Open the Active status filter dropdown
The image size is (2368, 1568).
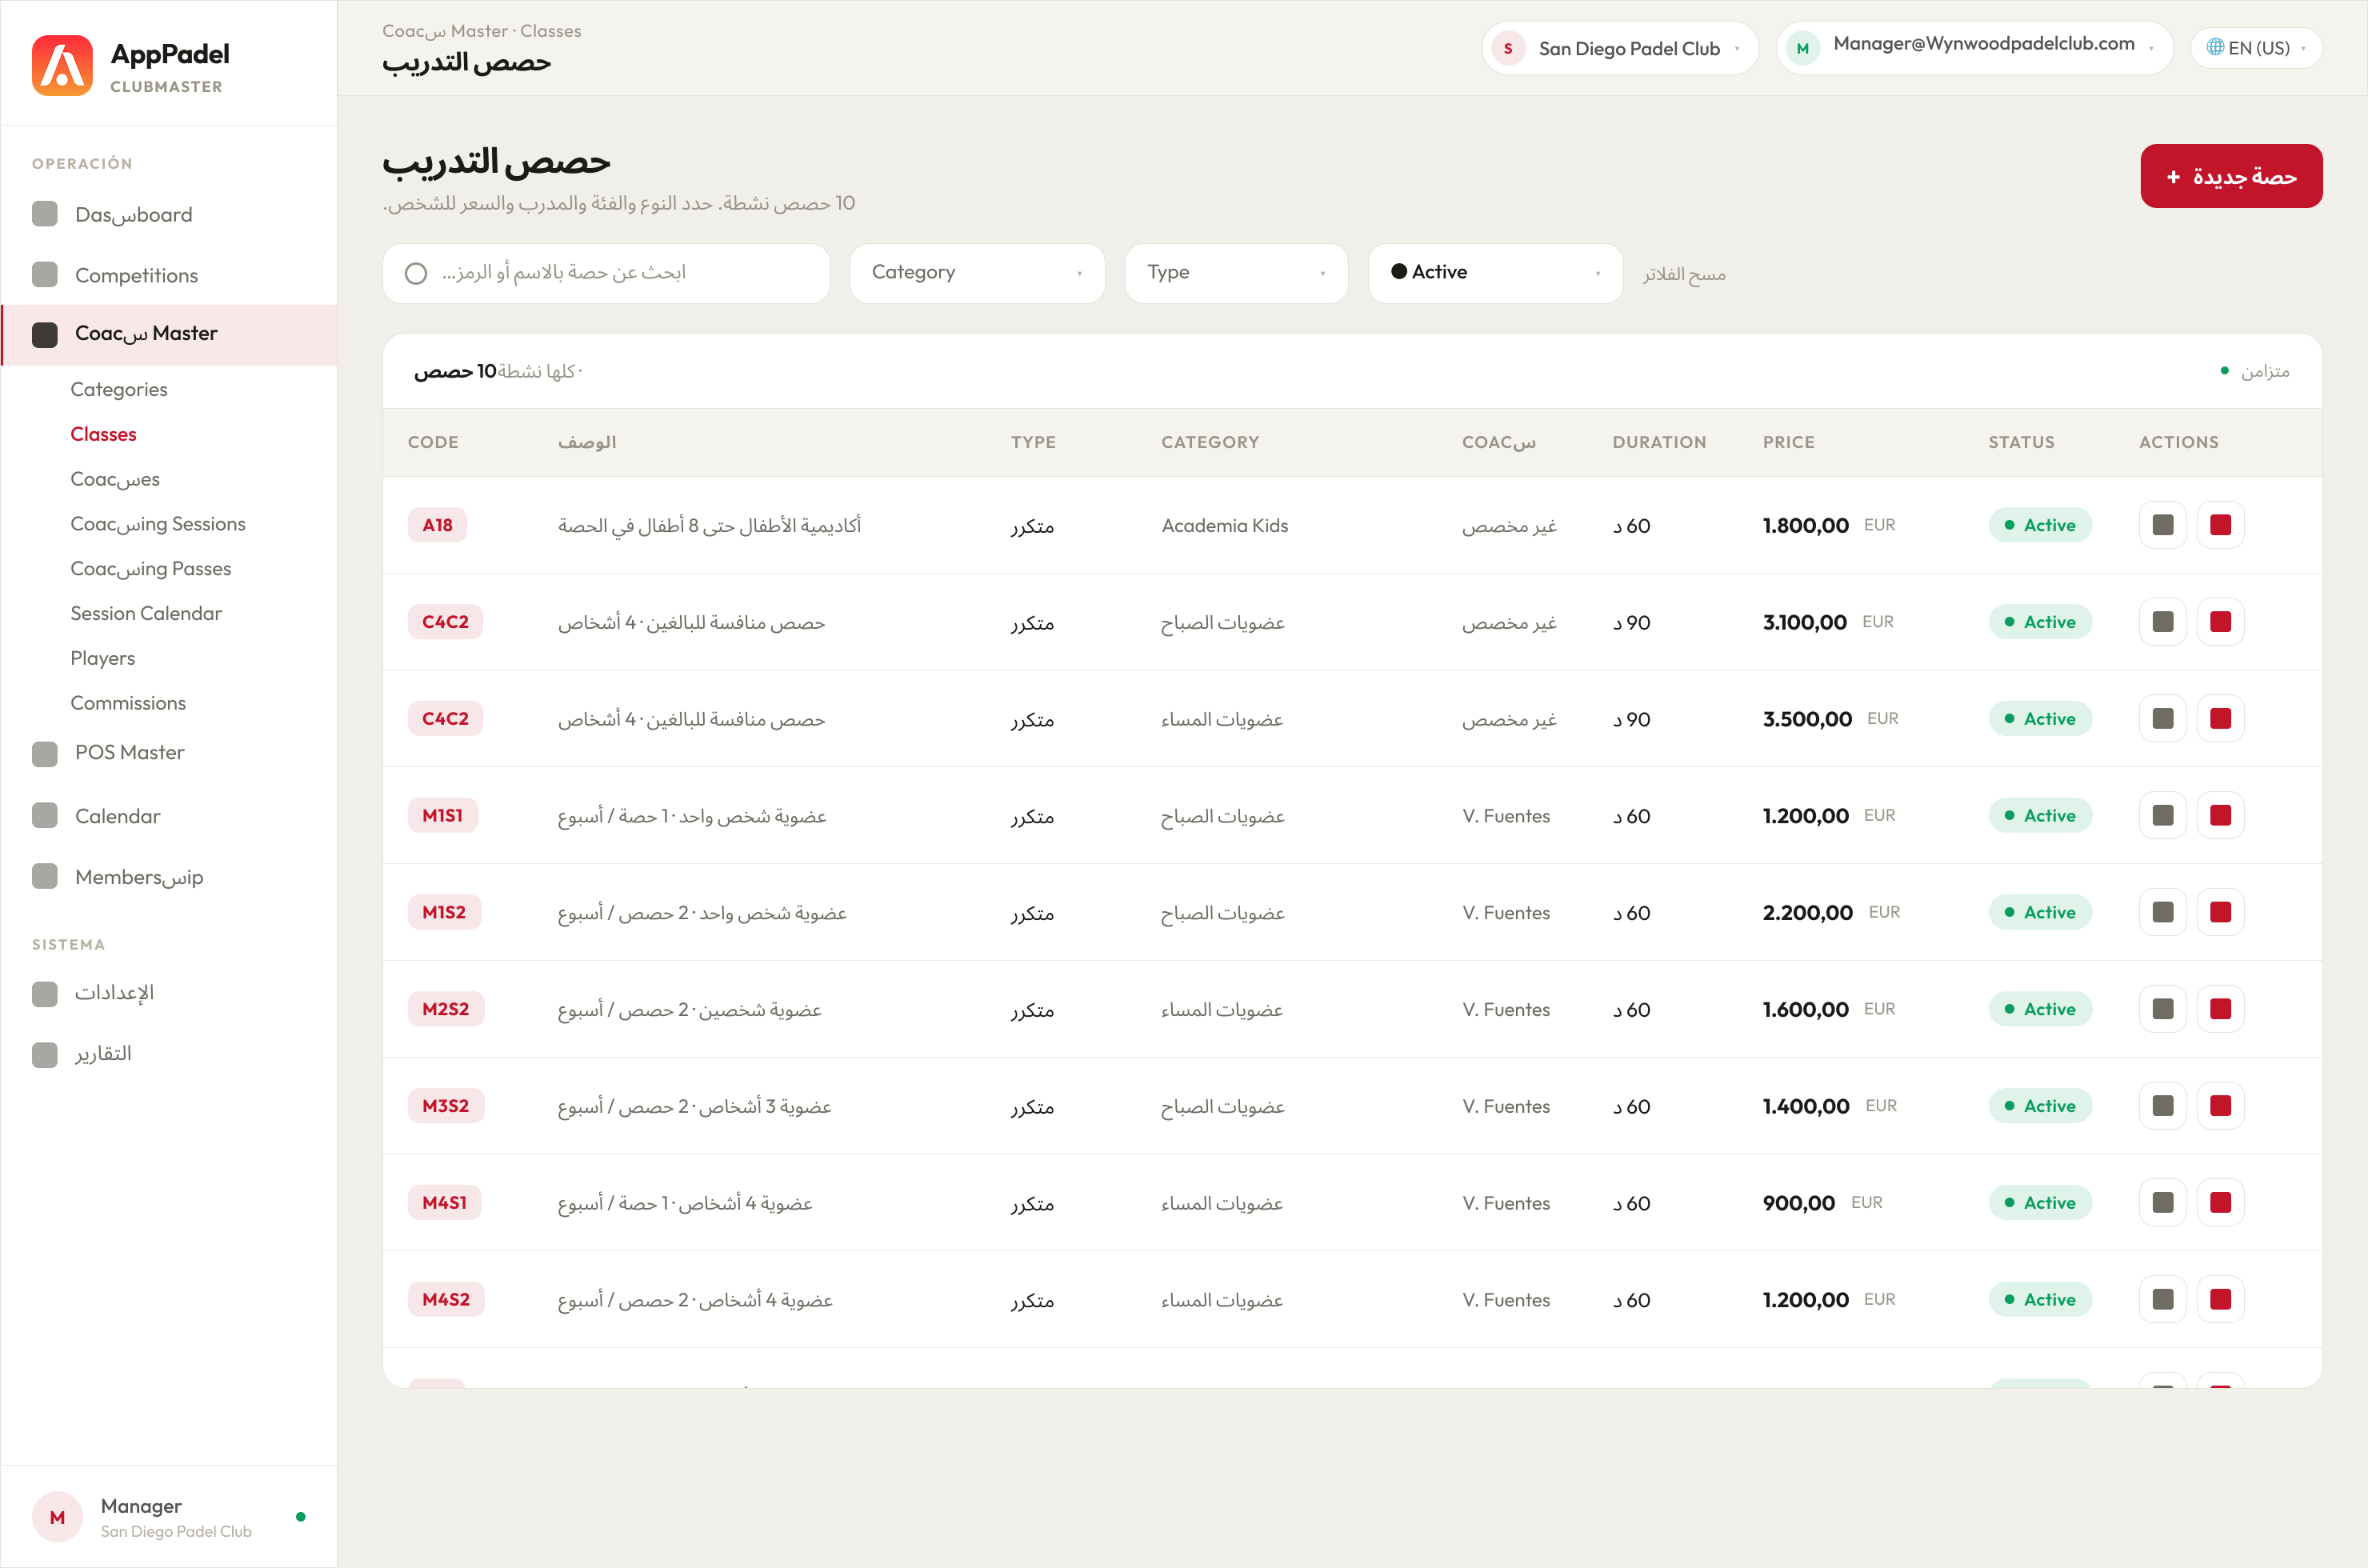tap(1495, 273)
